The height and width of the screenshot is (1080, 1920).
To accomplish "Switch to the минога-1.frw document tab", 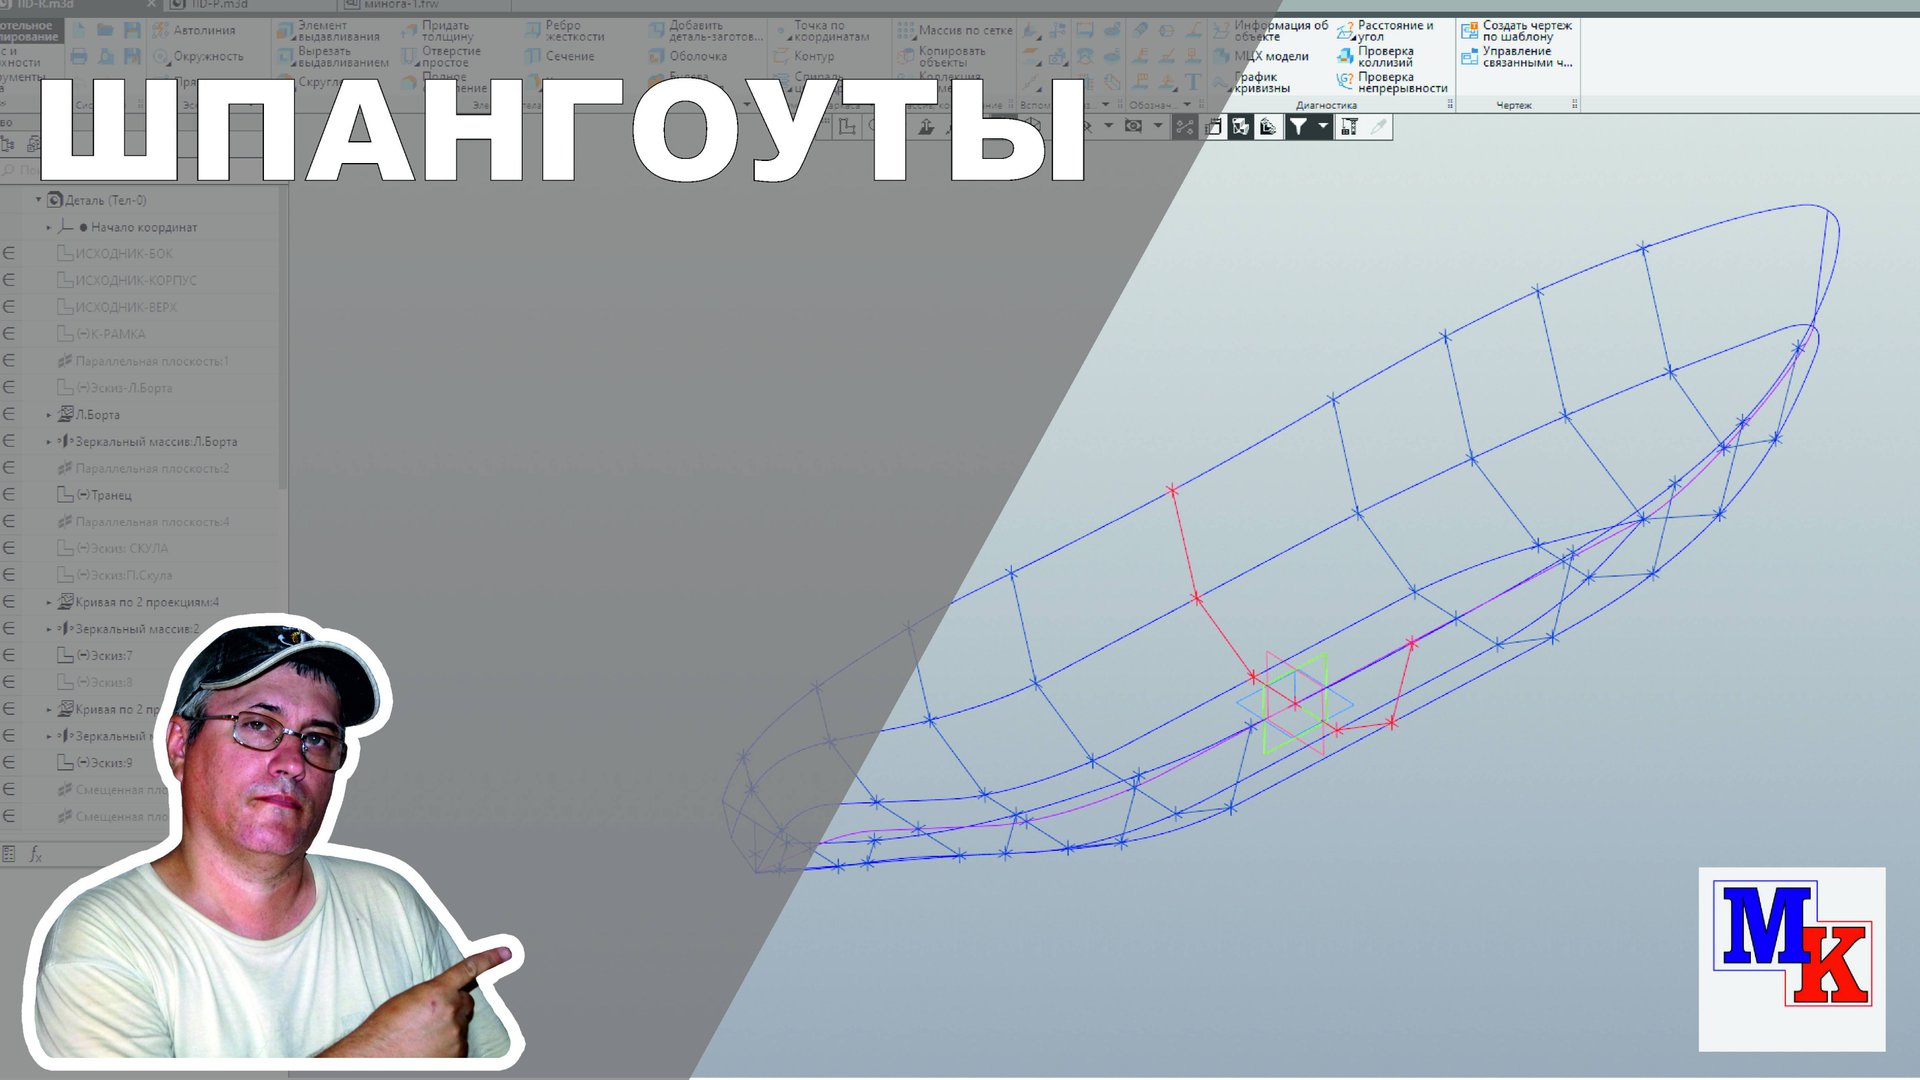I will [400, 5].
